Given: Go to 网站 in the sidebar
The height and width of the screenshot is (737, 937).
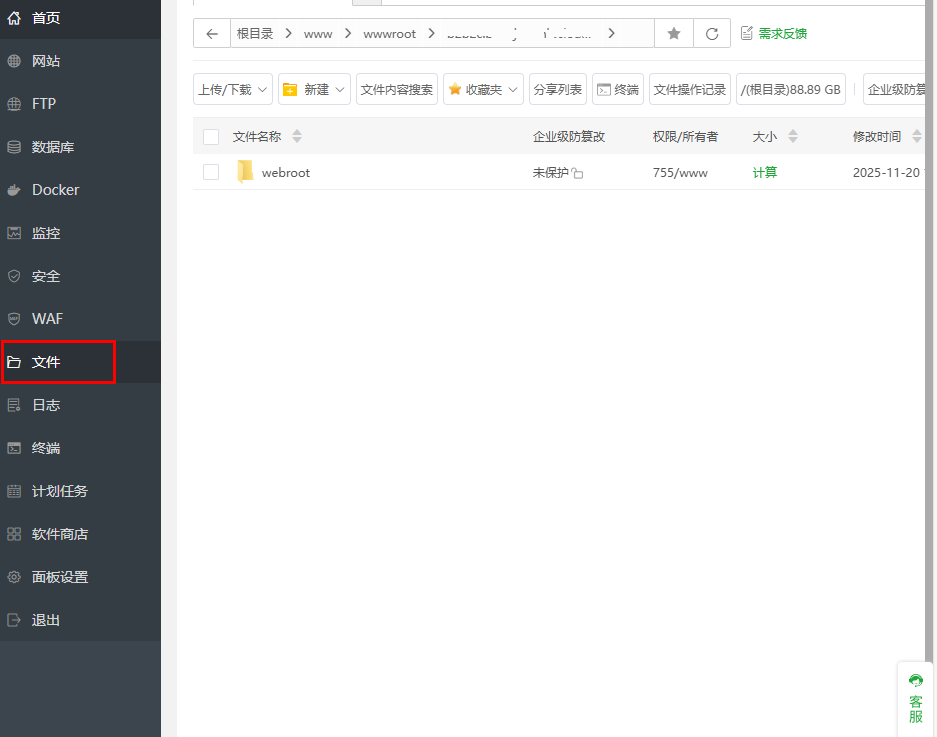Looking at the screenshot, I should point(46,61).
